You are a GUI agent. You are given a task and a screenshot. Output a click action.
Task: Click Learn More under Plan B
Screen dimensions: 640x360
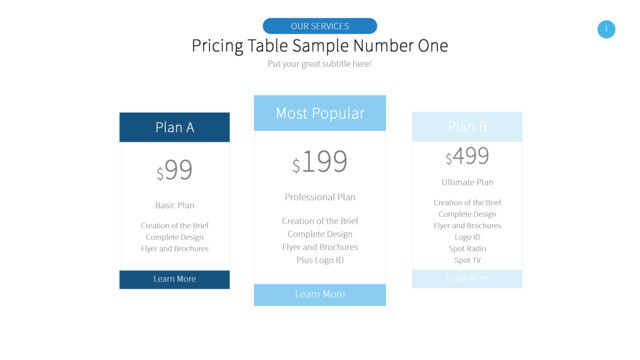(467, 278)
